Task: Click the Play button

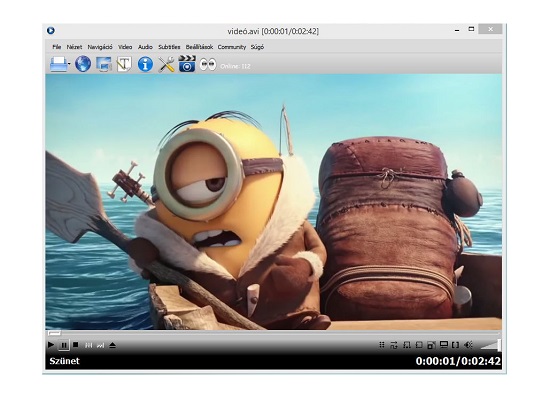Action: [x=51, y=345]
